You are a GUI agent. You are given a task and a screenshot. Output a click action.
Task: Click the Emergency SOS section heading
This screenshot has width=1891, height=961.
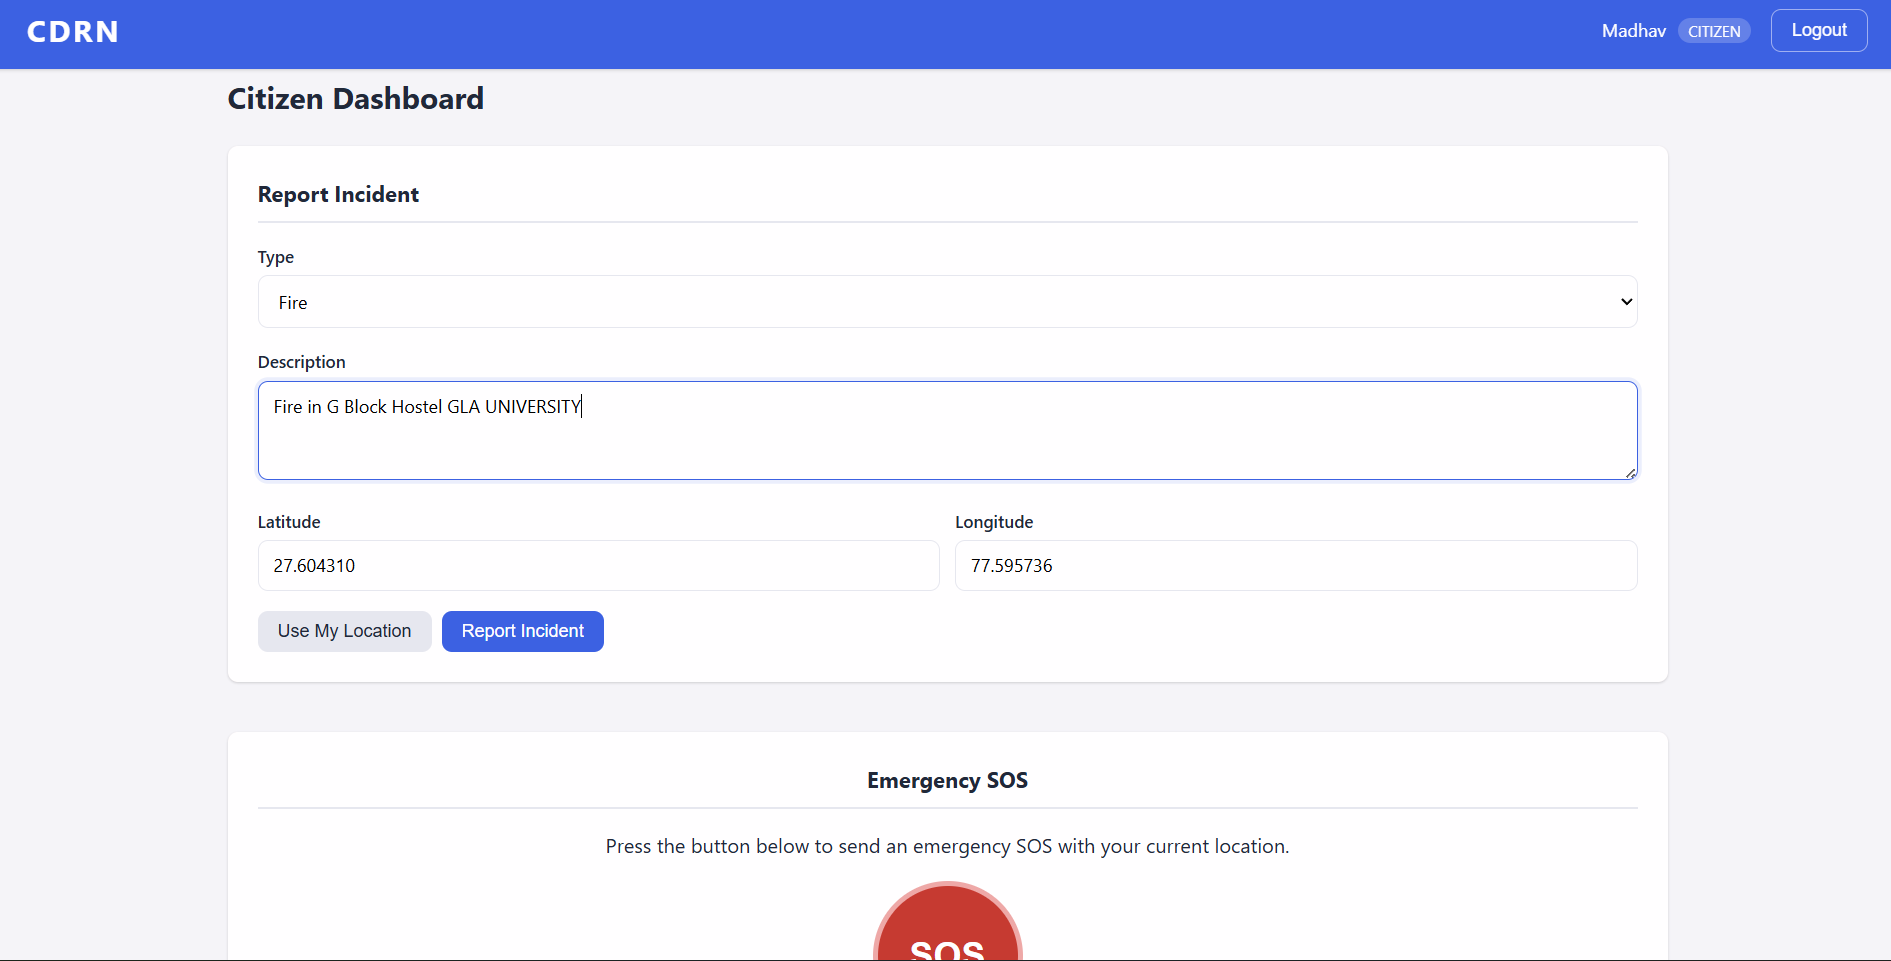pos(947,780)
